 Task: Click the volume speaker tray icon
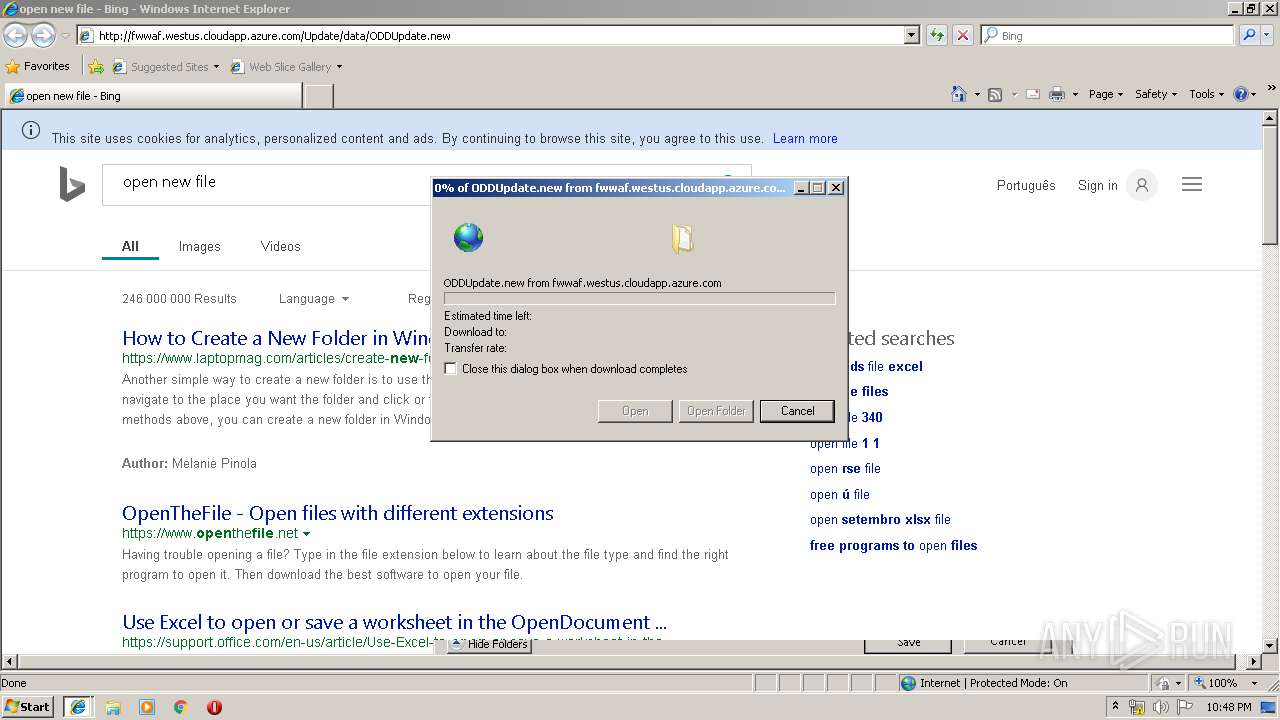pos(1160,708)
